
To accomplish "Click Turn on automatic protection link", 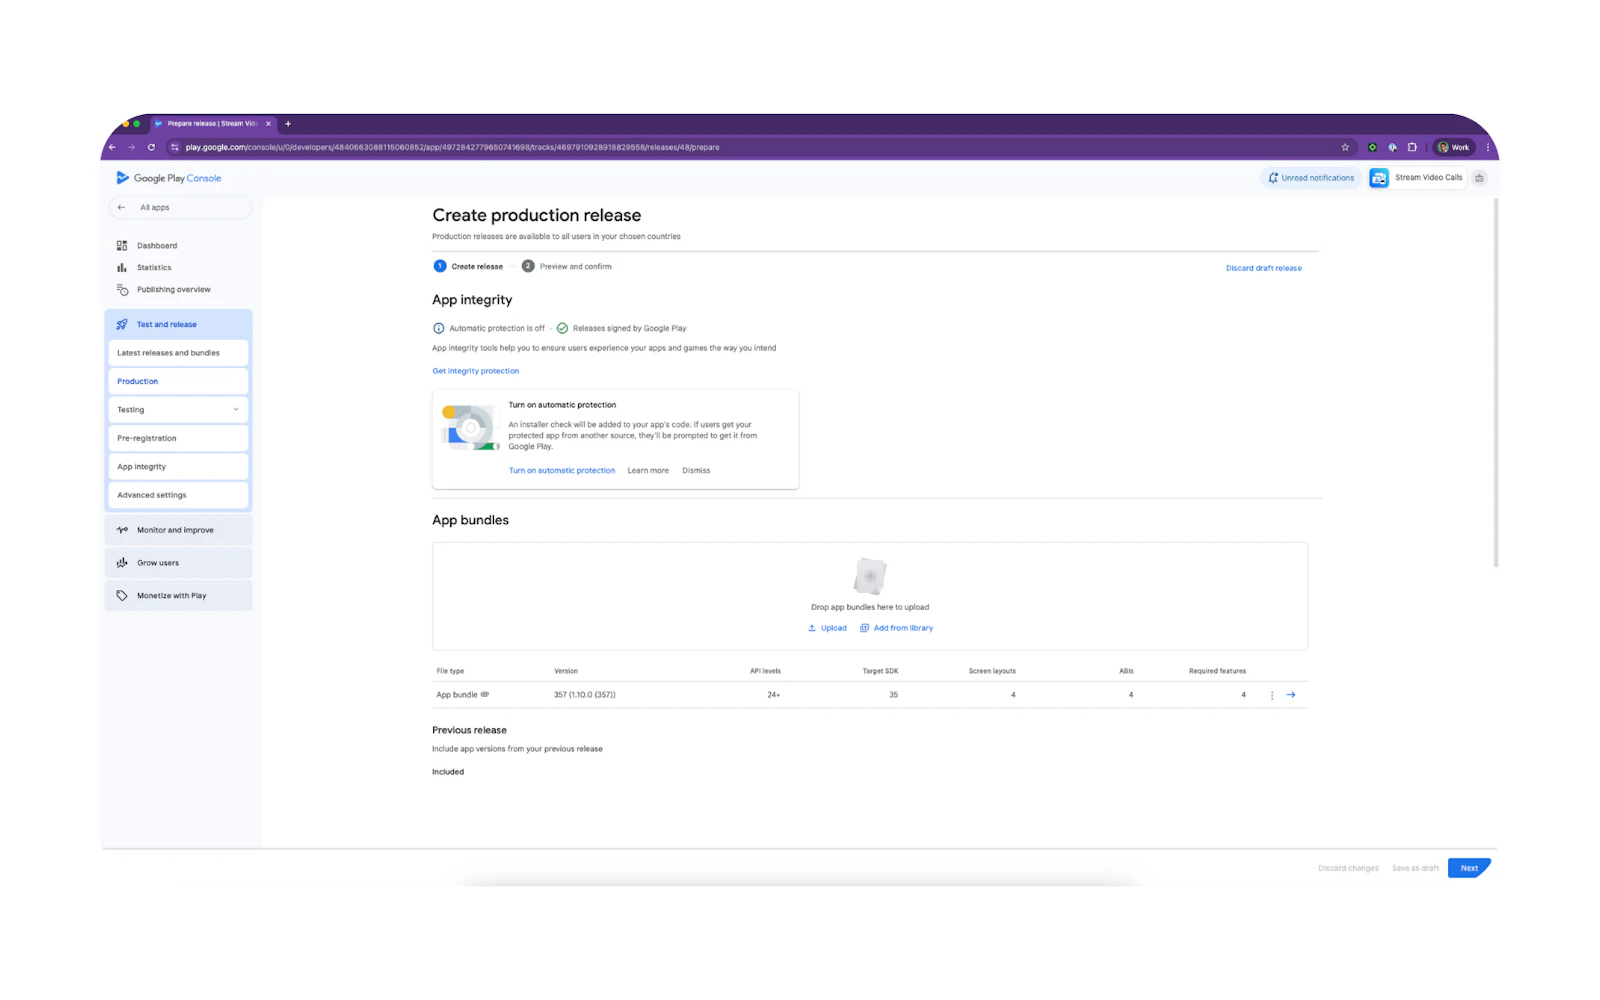I will 561,471.
